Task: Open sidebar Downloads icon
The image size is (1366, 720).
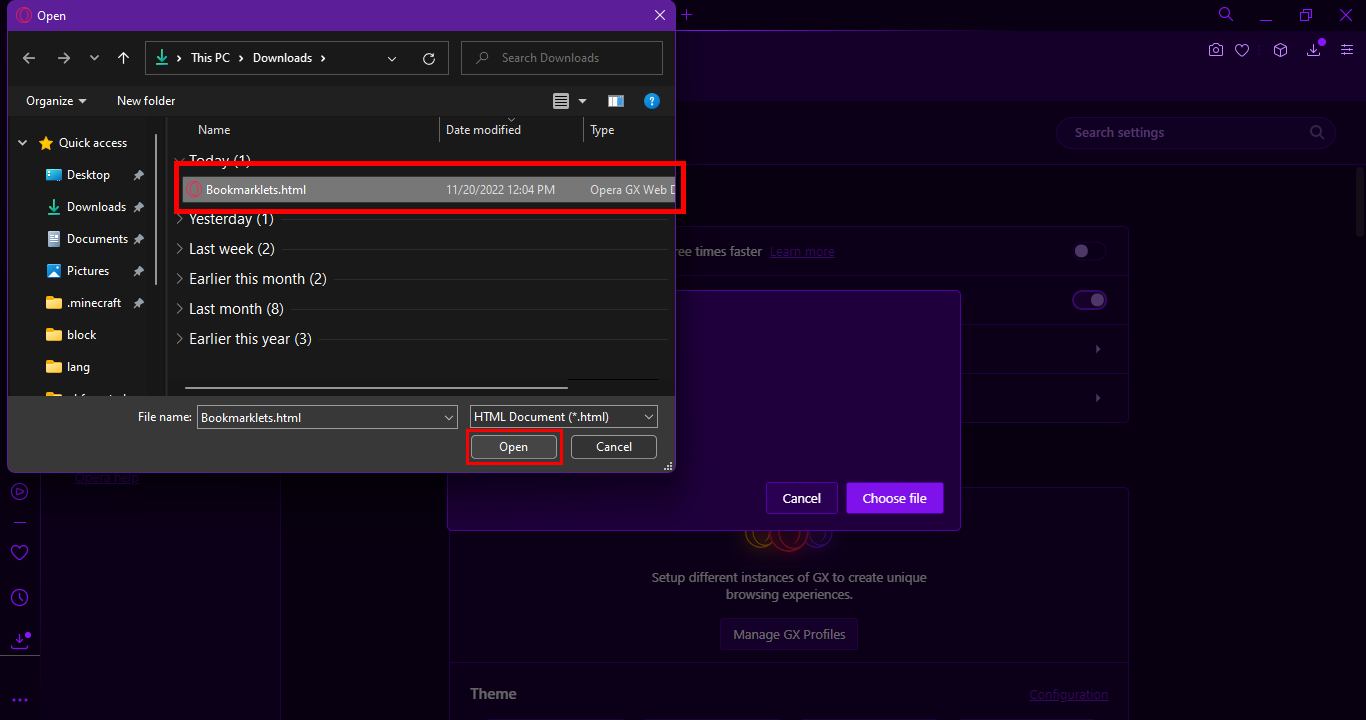Action: 19,641
